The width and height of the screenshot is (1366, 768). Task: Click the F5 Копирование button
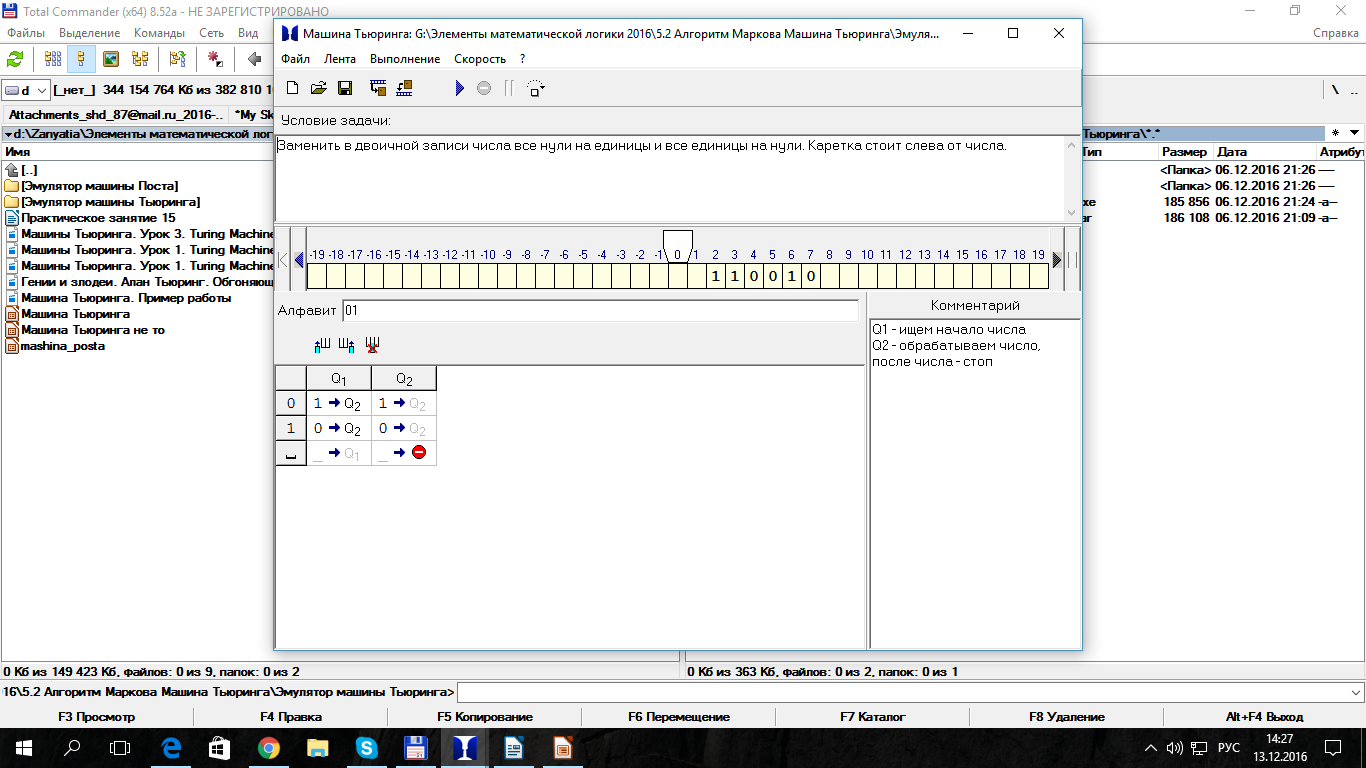coord(485,717)
